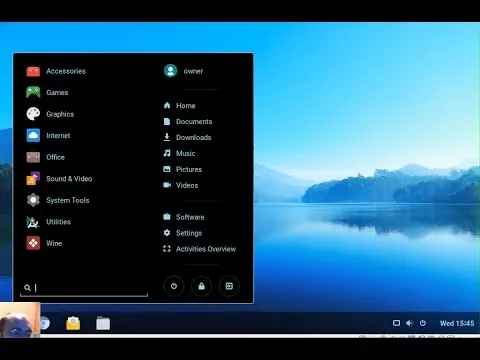
Task: Launch Software from the menu
Action: coord(190,217)
